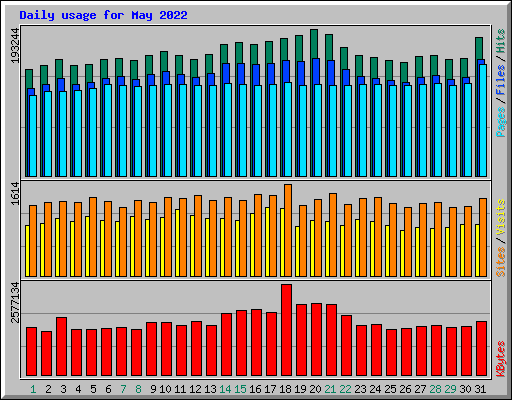This screenshot has width=512, height=400.
Task: Click the orange Visits bar for day 18
Action: (288, 230)
